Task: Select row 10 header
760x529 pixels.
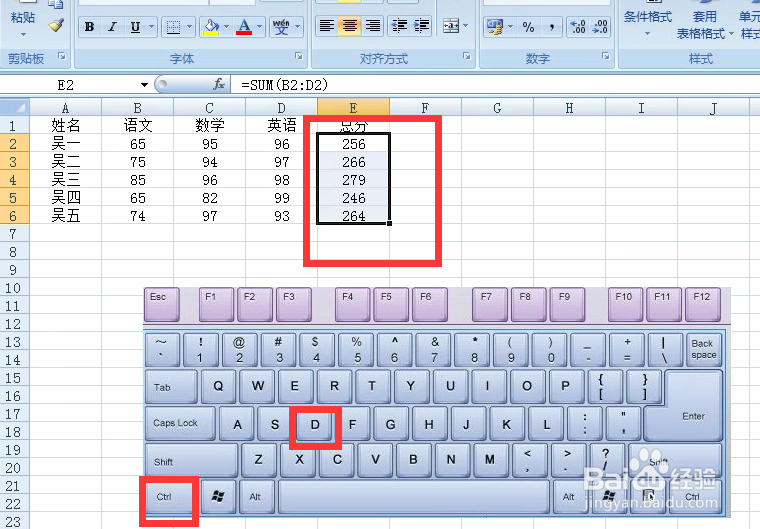Action: pyautogui.click(x=14, y=288)
